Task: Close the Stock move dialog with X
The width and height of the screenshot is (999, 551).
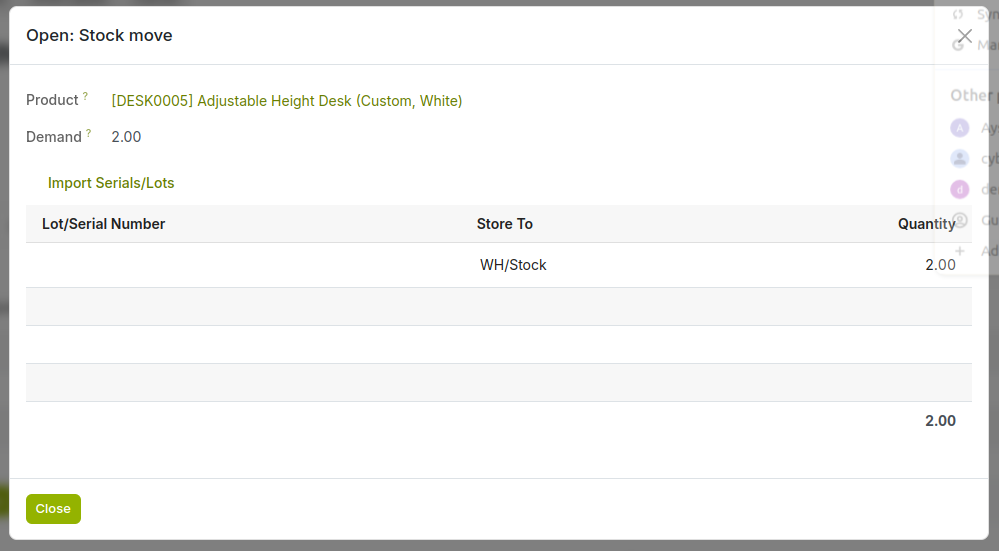Action: (964, 37)
